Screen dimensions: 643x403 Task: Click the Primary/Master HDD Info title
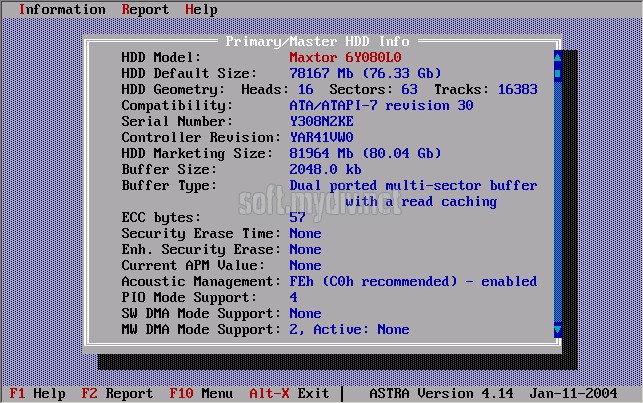(317, 41)
